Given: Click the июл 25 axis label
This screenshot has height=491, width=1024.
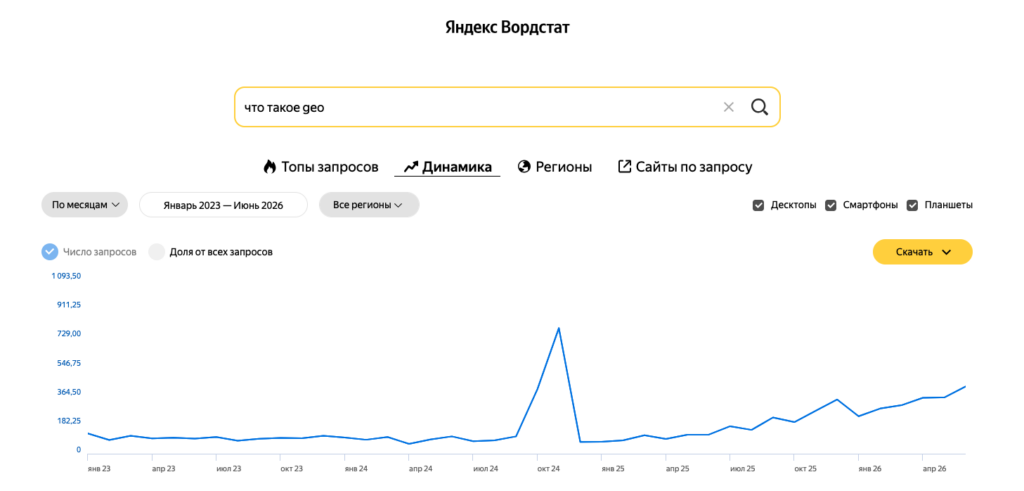Looking at the screenshot, I should 742,469.
